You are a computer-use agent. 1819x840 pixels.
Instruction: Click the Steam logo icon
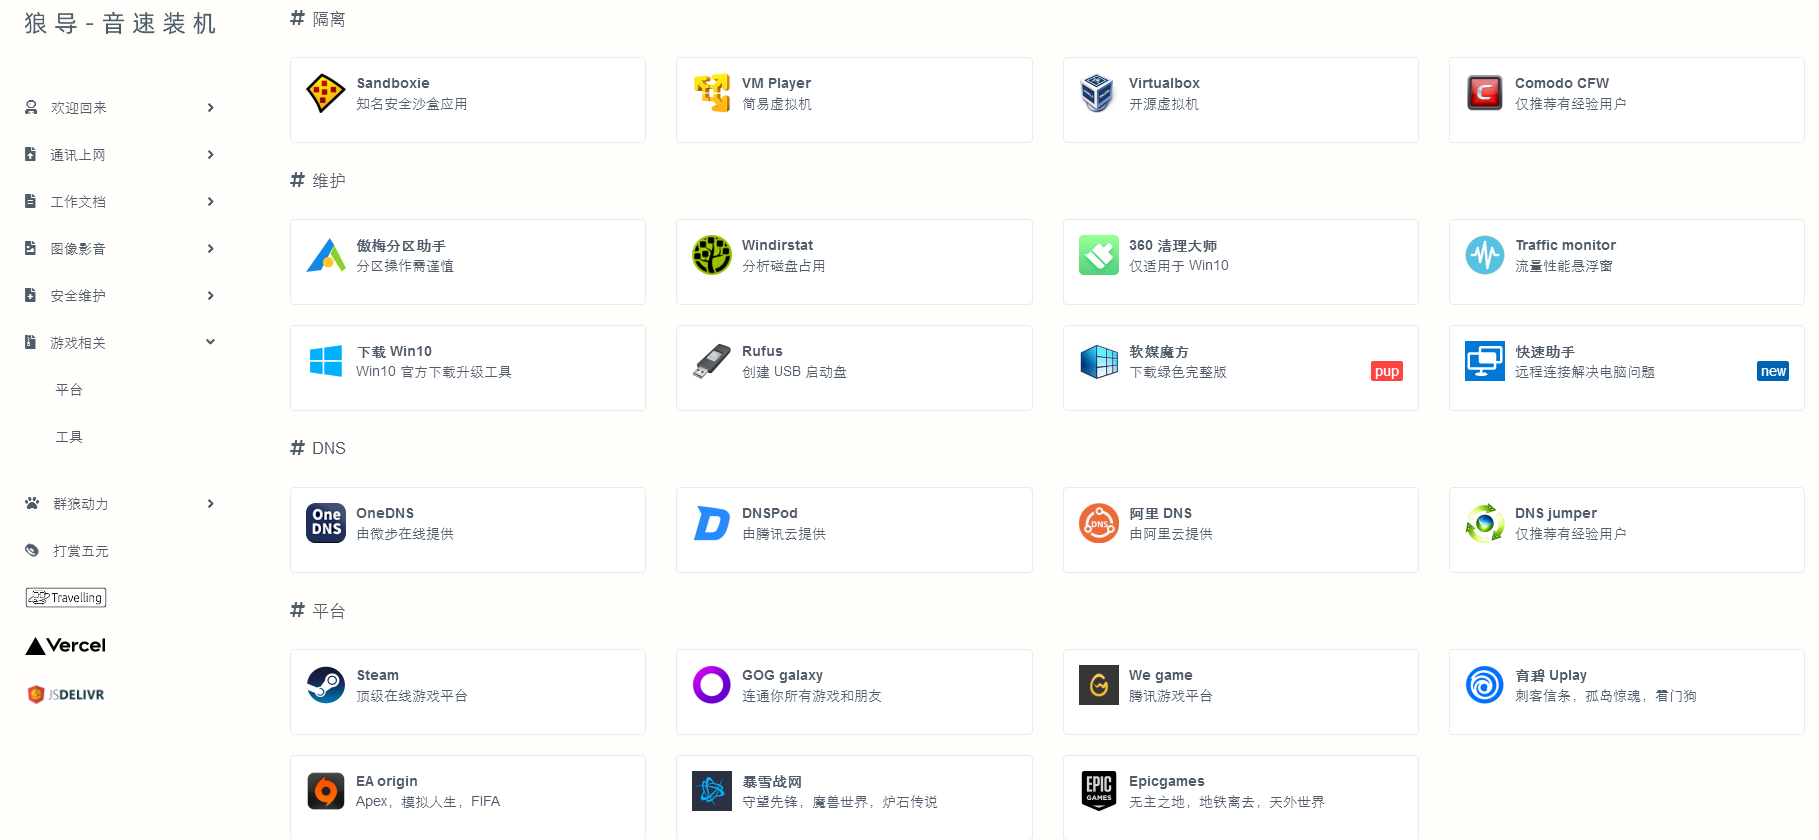[325, 685]
